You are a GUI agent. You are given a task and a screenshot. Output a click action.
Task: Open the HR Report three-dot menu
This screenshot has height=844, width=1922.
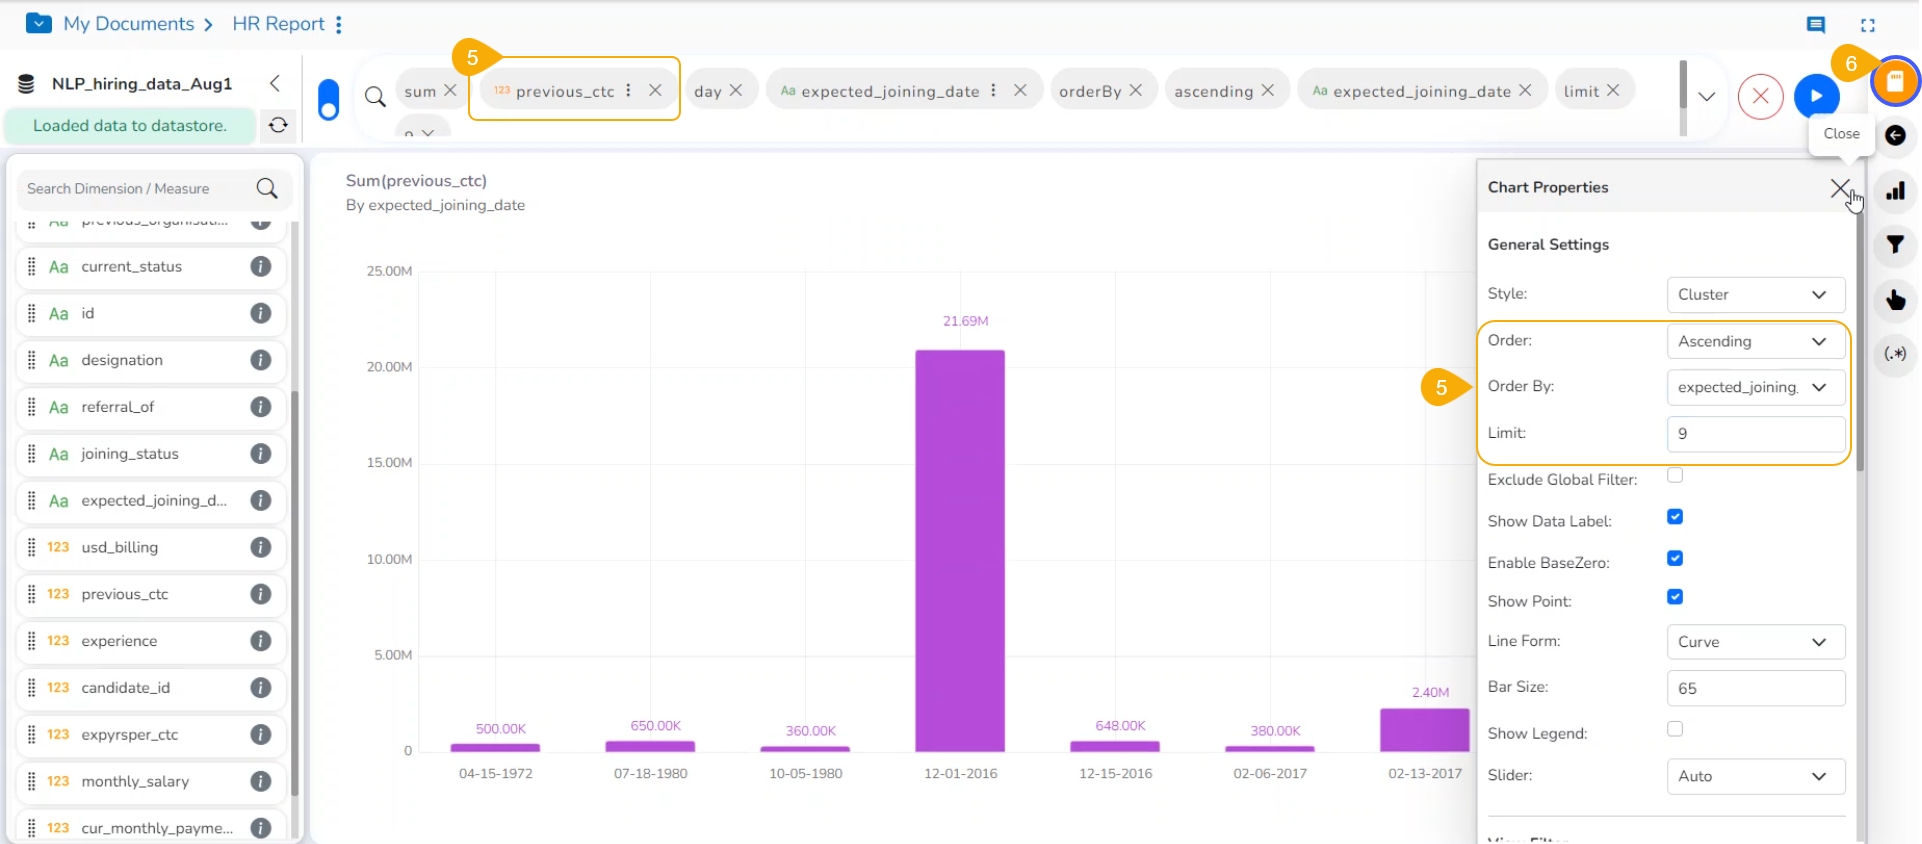coord(339,25)
